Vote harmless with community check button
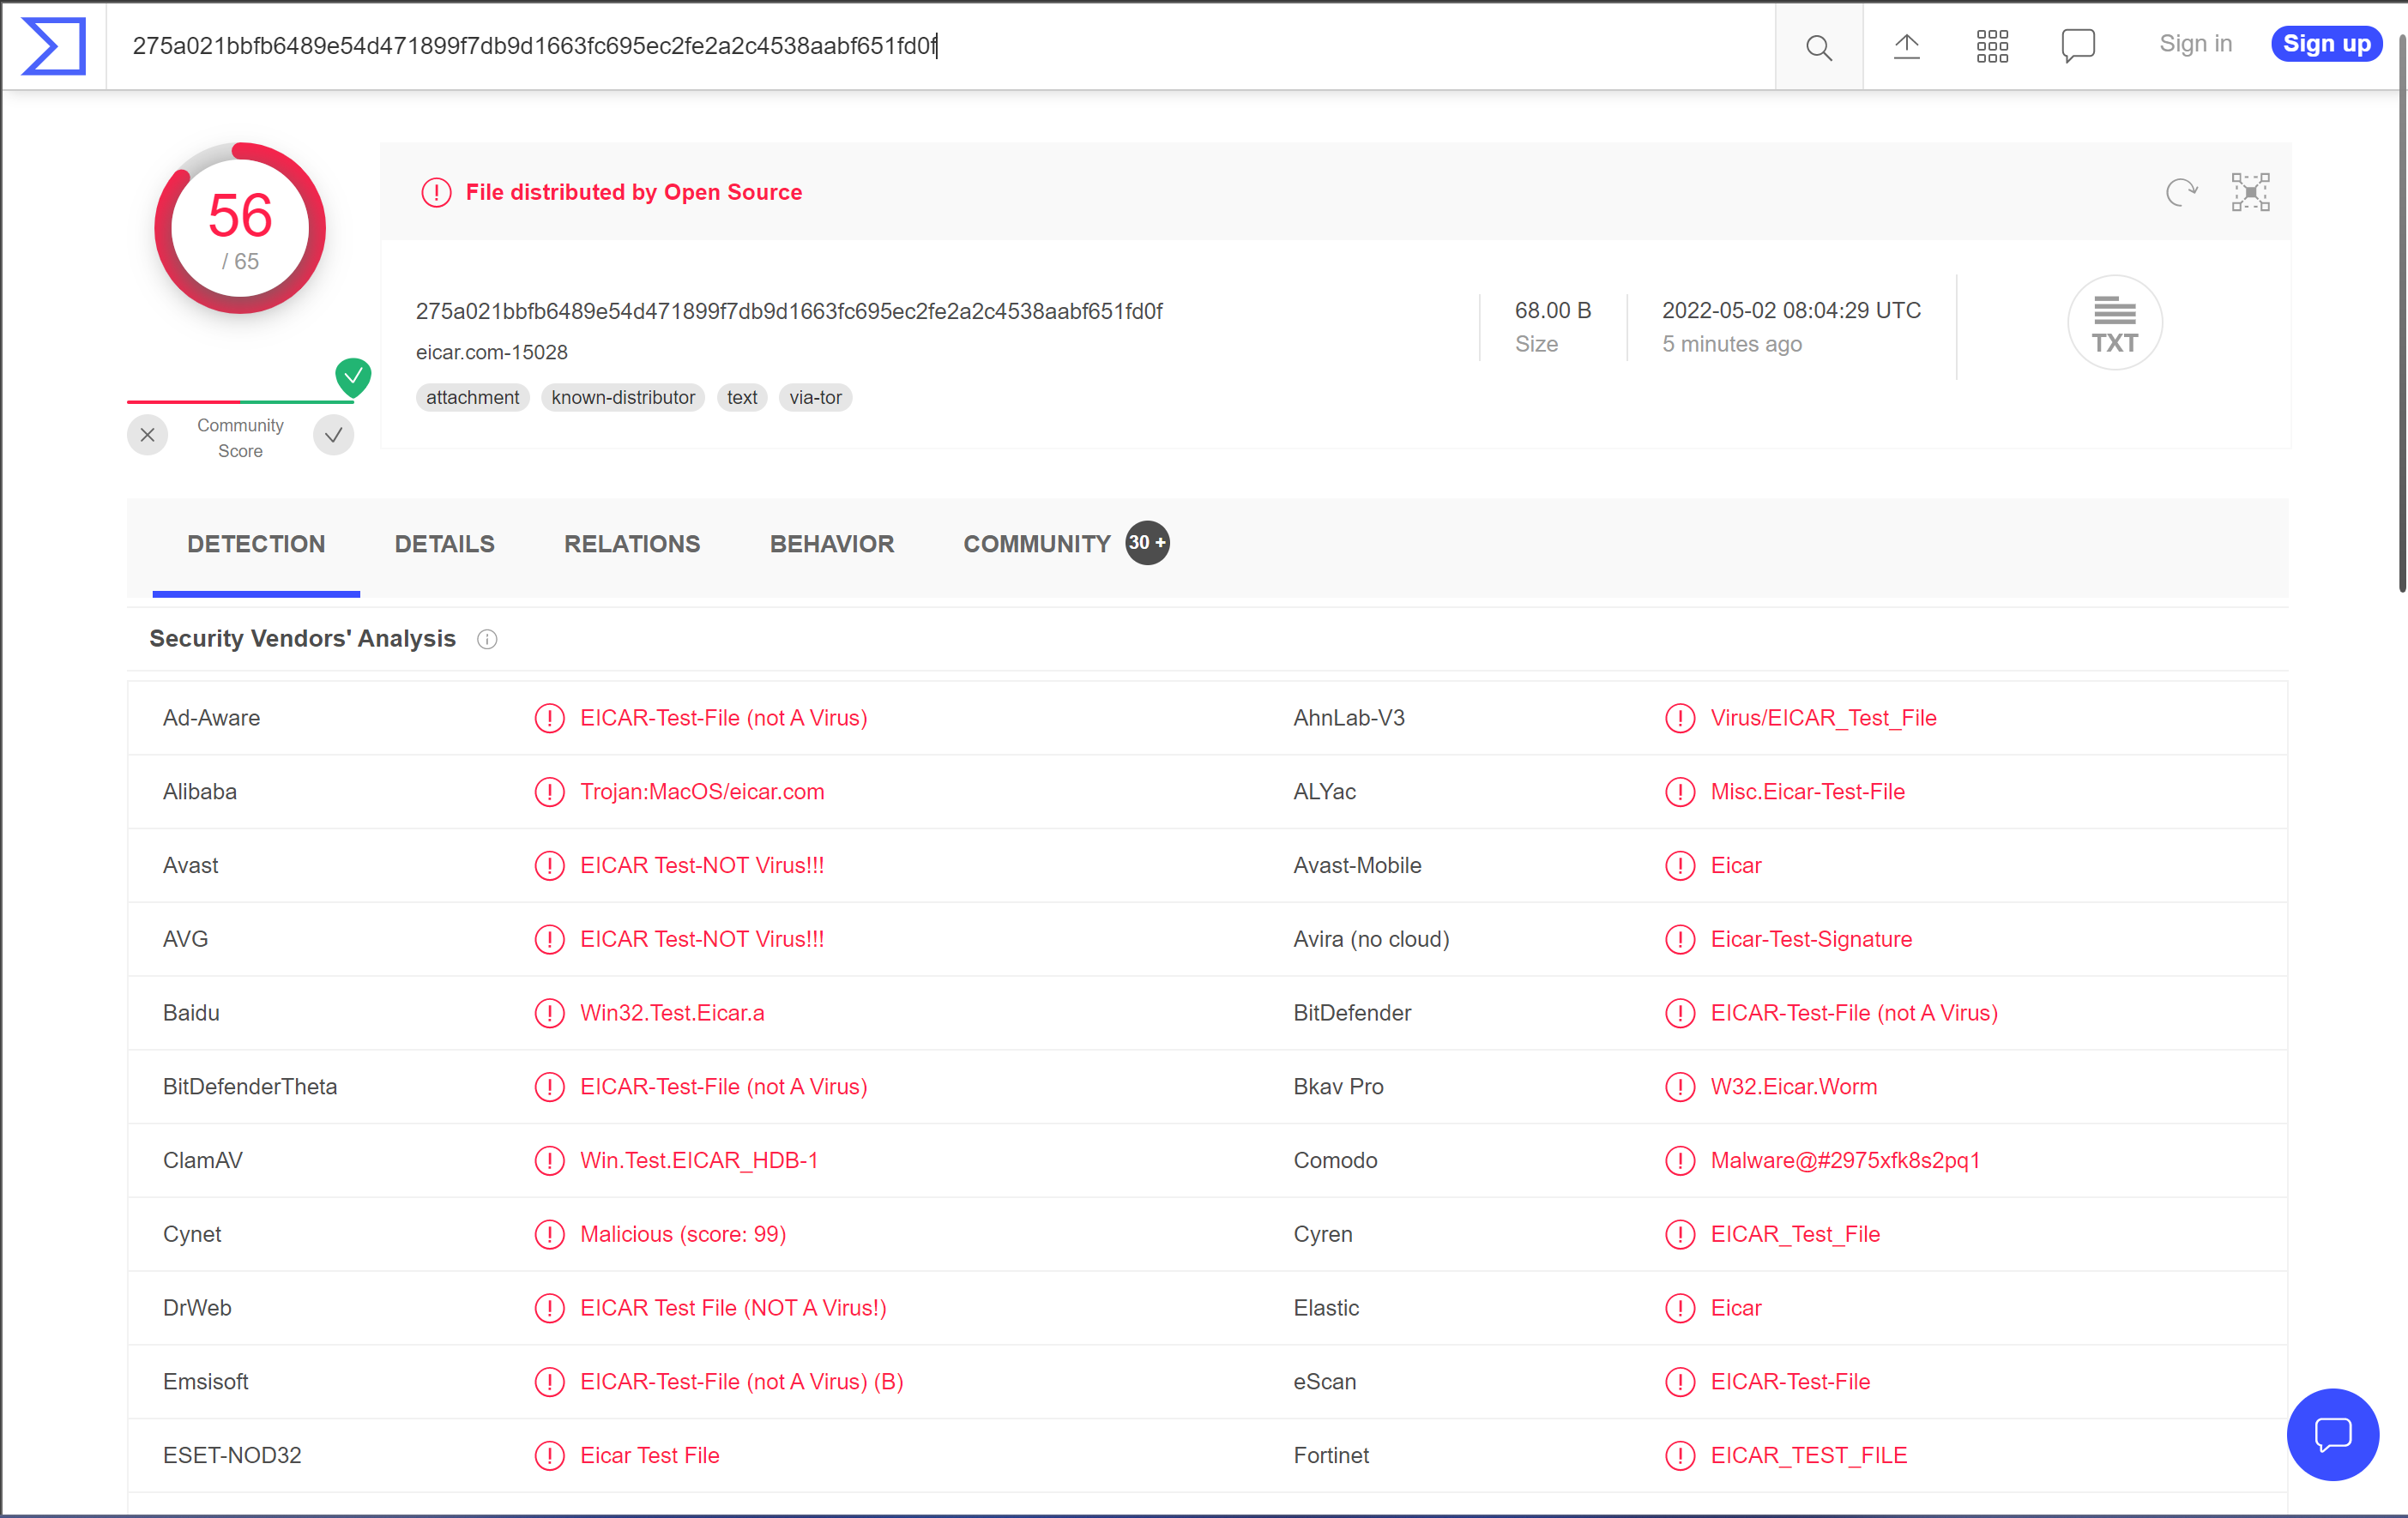This screenshot has height=1518, width=2408. [333, 435]
